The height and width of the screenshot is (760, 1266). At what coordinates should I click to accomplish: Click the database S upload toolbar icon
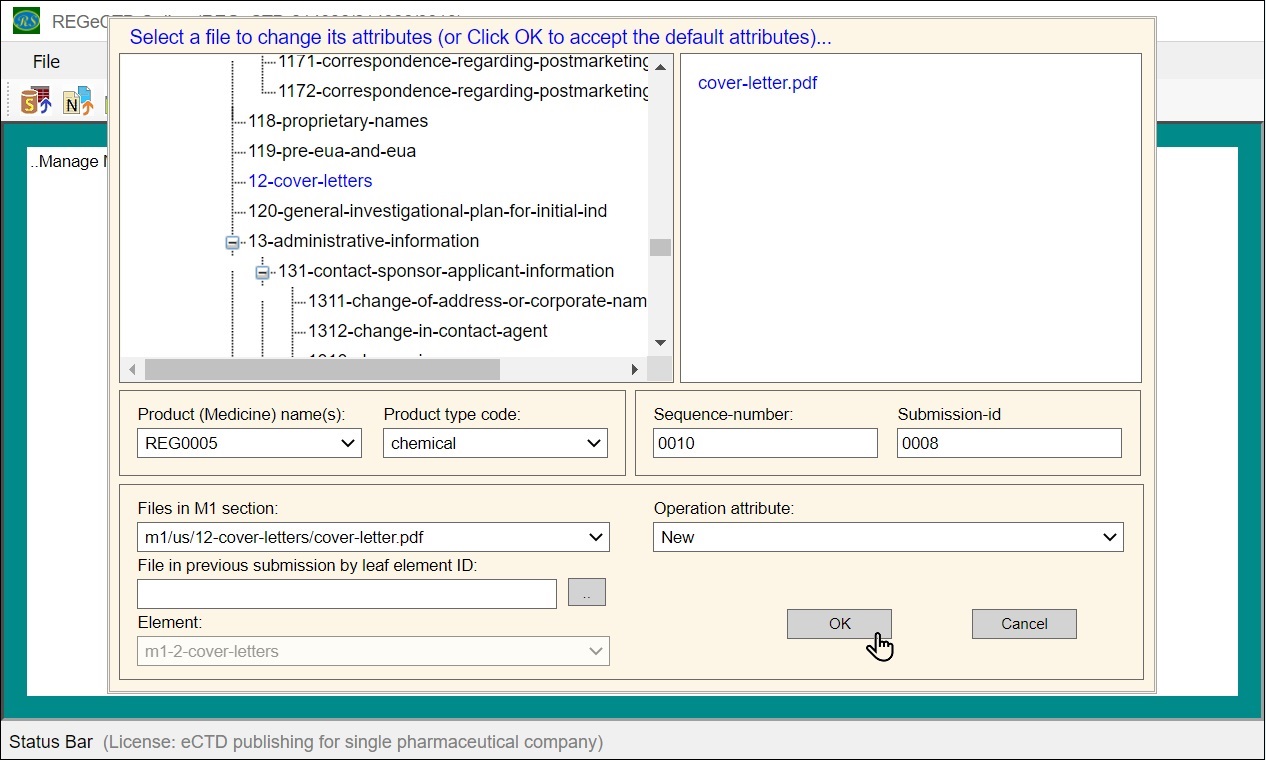coord(36,101)
